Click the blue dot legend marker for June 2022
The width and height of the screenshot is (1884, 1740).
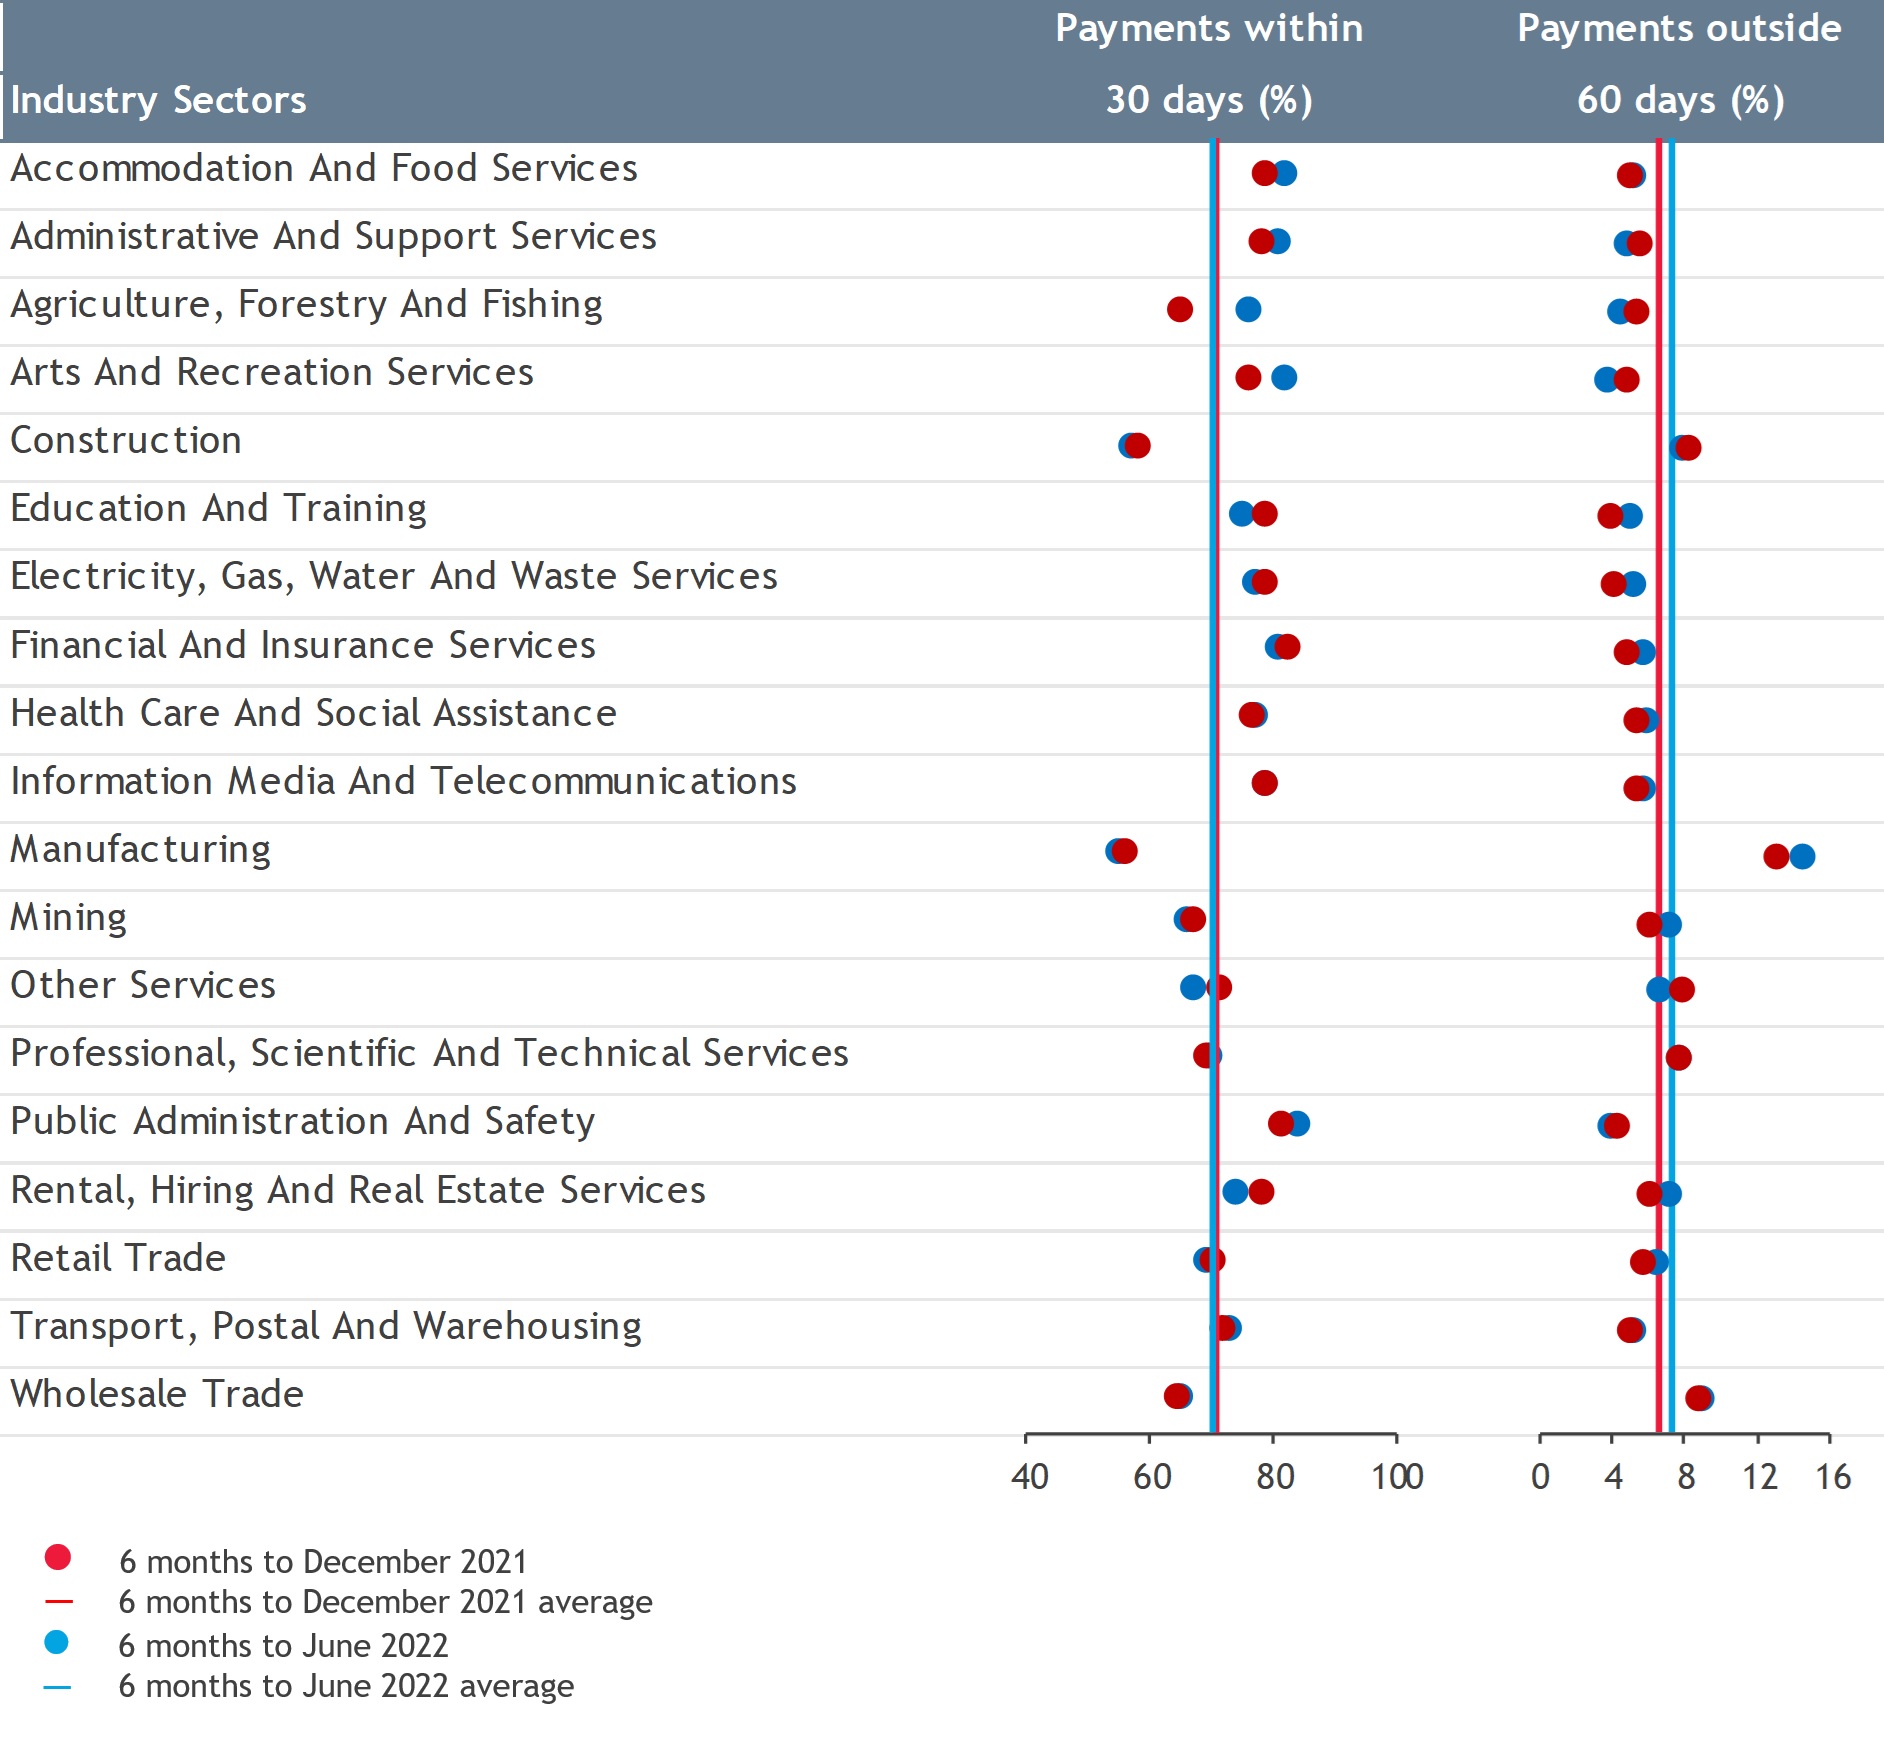57,1642
